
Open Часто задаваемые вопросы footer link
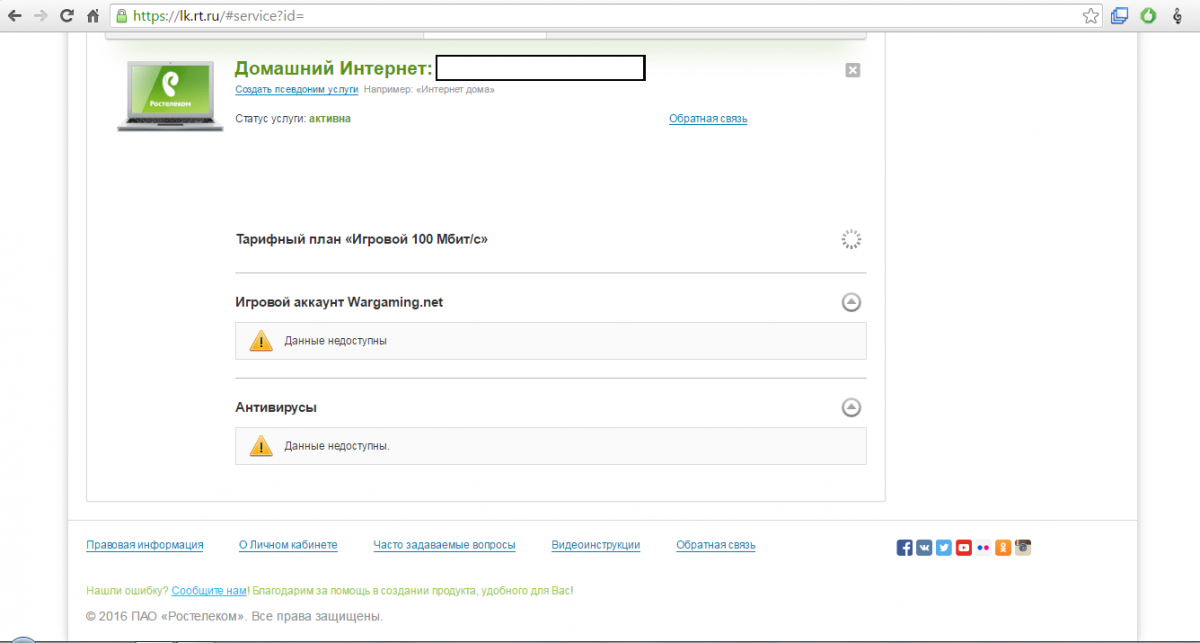pos(444,545)
